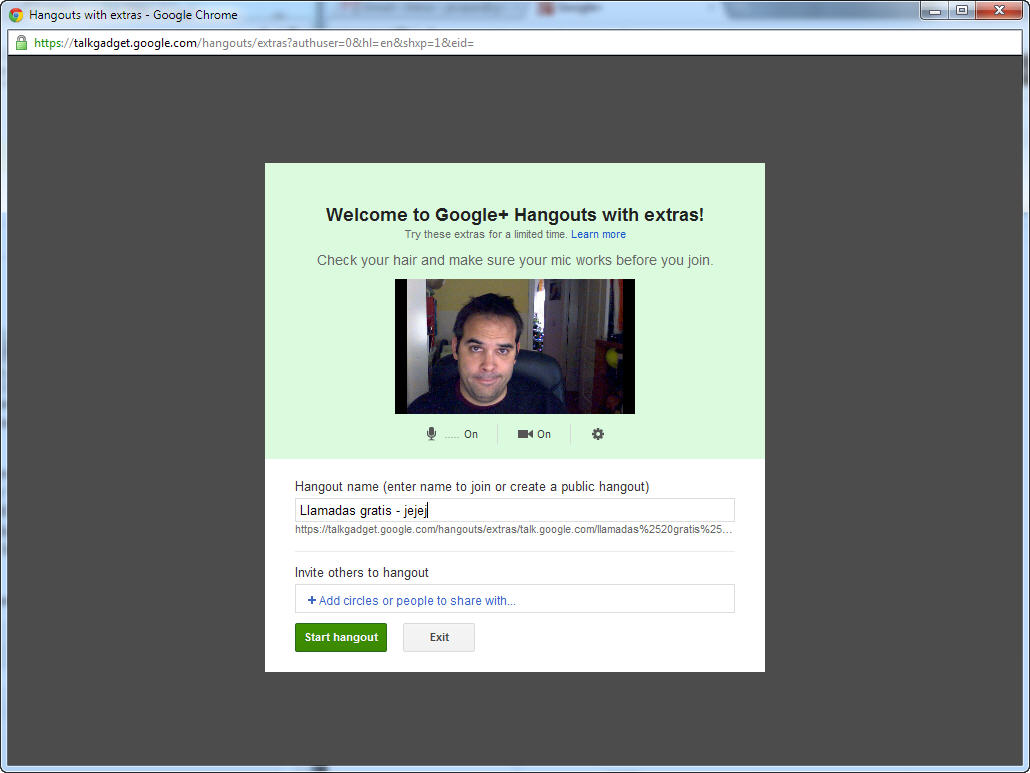Click the microphone icon
Screen dimensions: 1030x773
click(x=431, y=434)
